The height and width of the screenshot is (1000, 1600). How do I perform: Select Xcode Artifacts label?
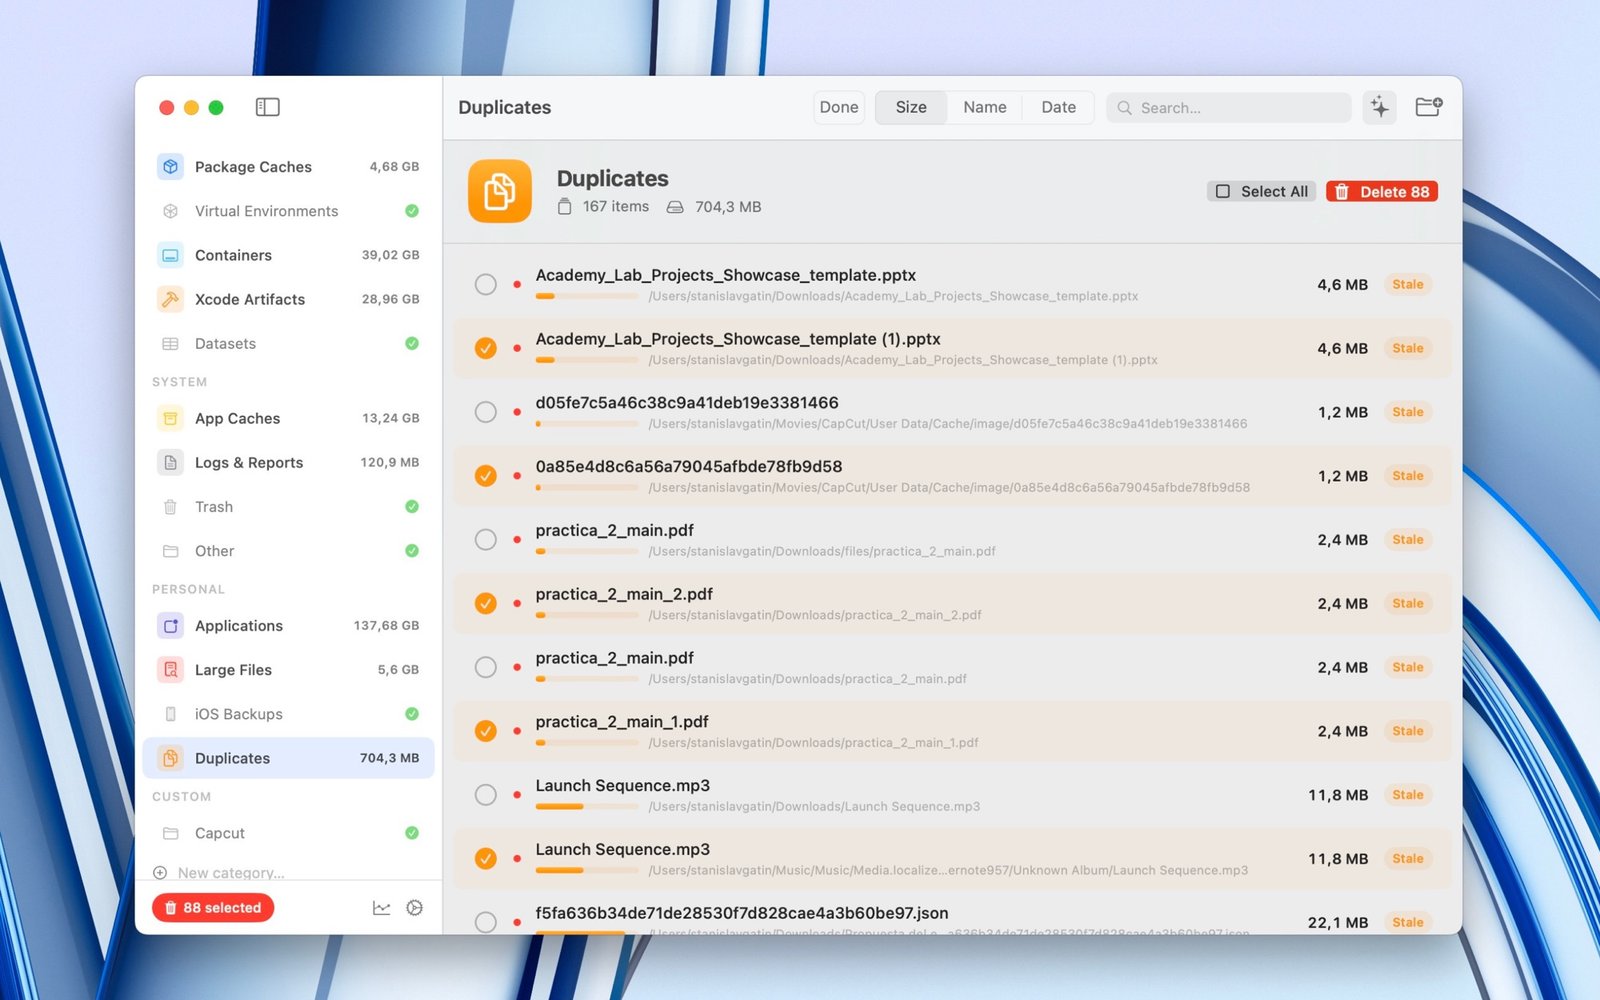click(x=250, y=299)
